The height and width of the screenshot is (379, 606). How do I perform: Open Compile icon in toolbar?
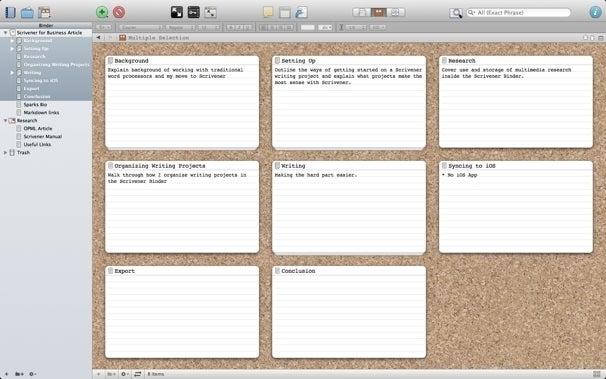point(301,12)
